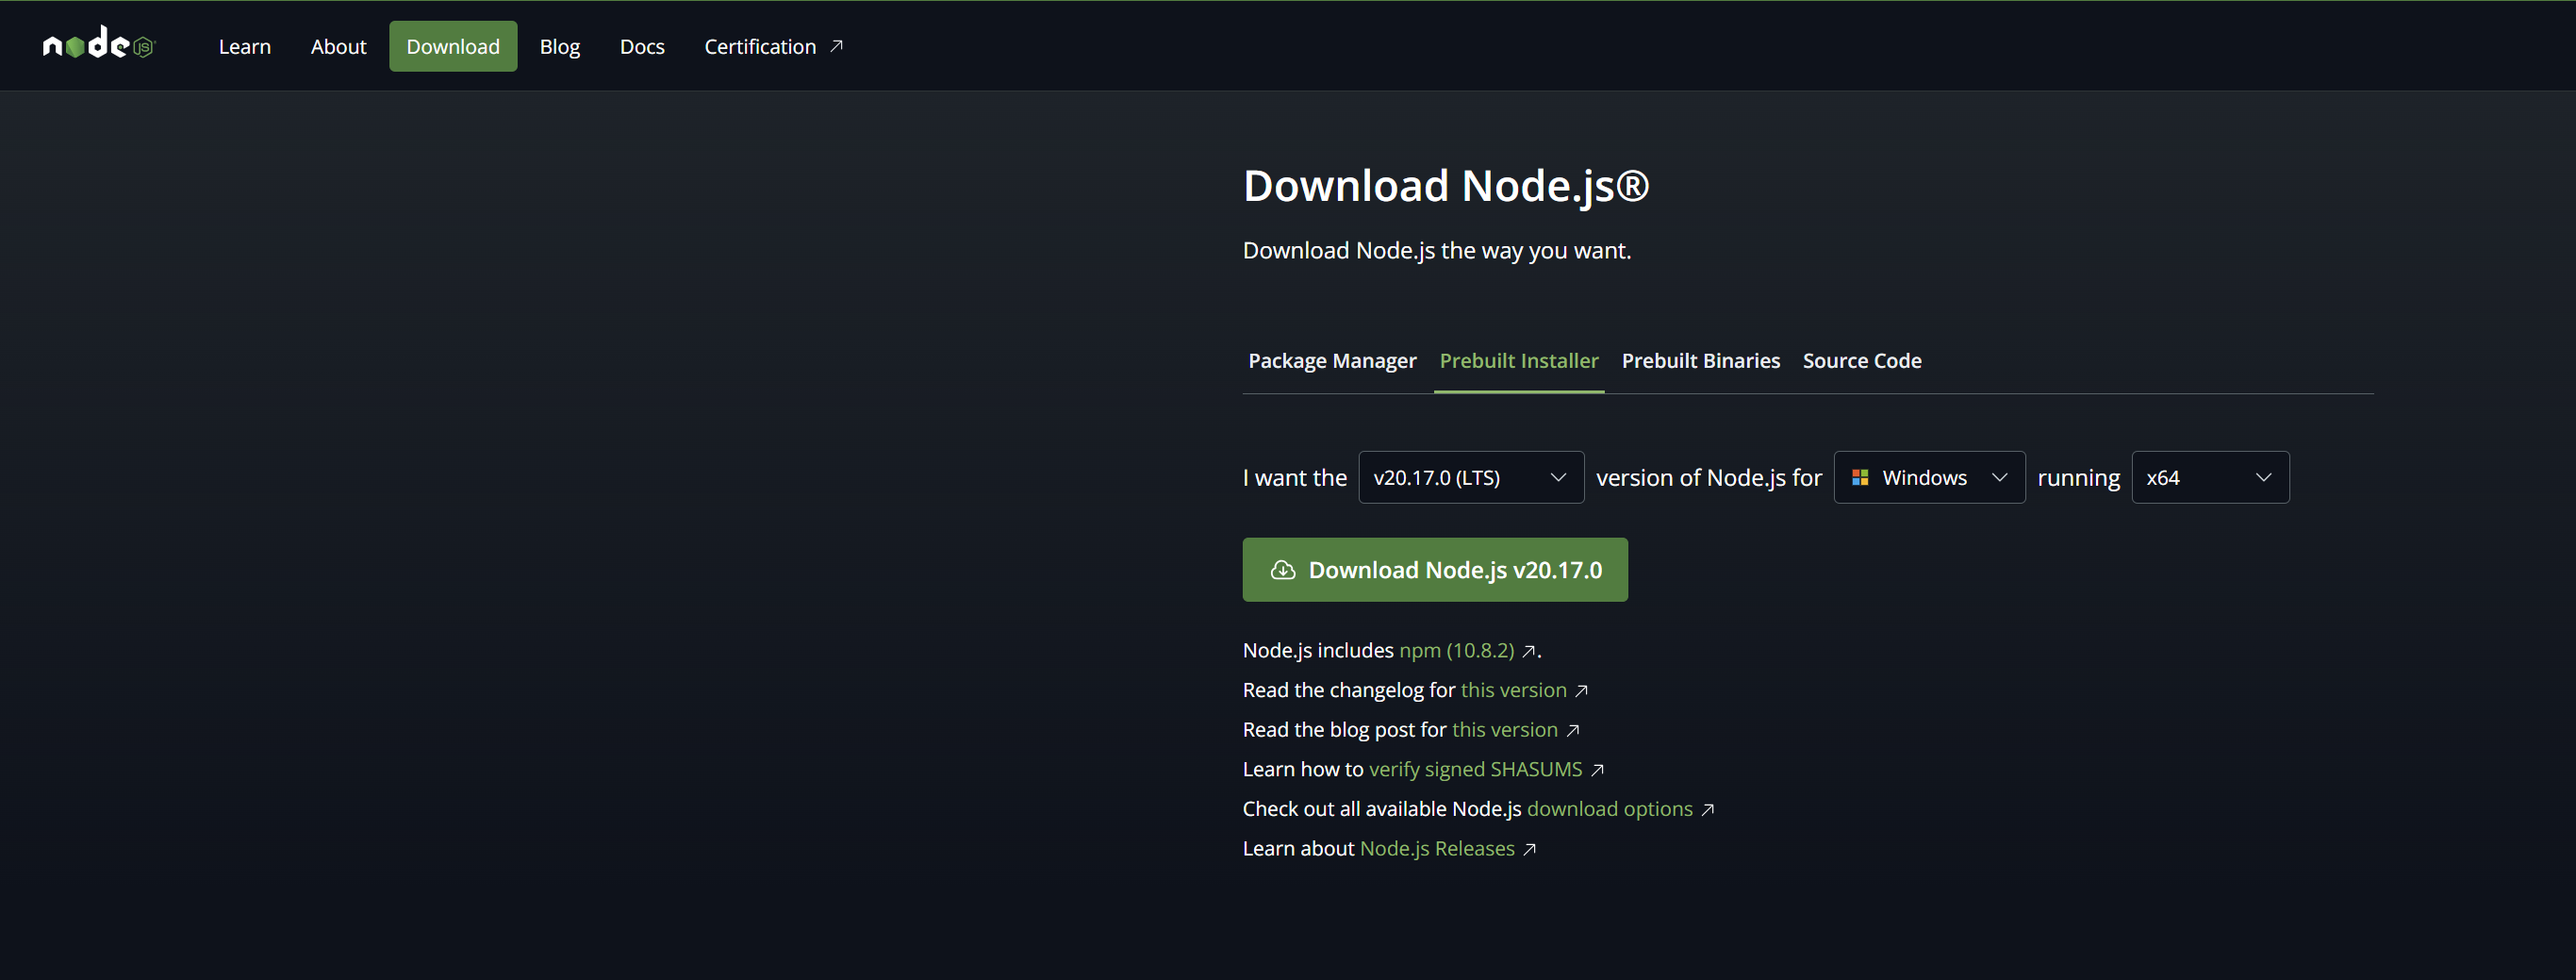Select the Prebuilt Installer tab
Image resolution: width=2576 pixels, height=980 pixels.
(x=1519, y=361)
